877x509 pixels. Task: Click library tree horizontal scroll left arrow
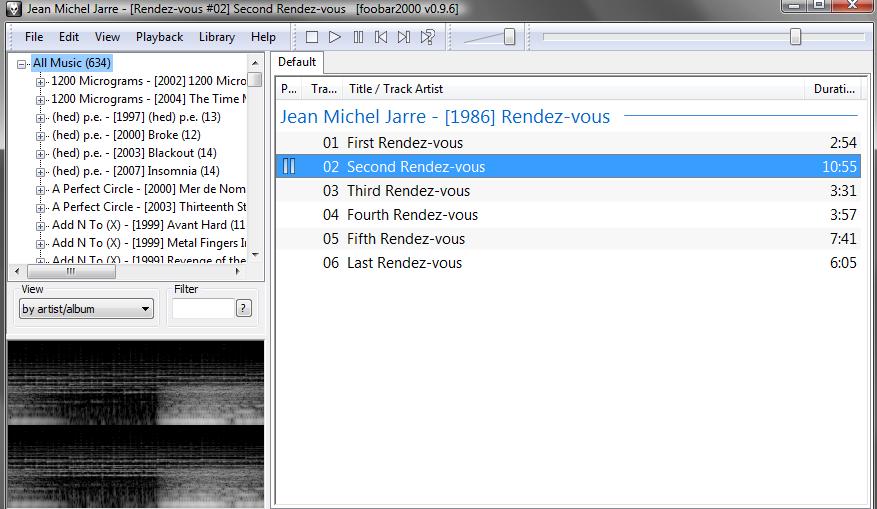click(17, 271)
